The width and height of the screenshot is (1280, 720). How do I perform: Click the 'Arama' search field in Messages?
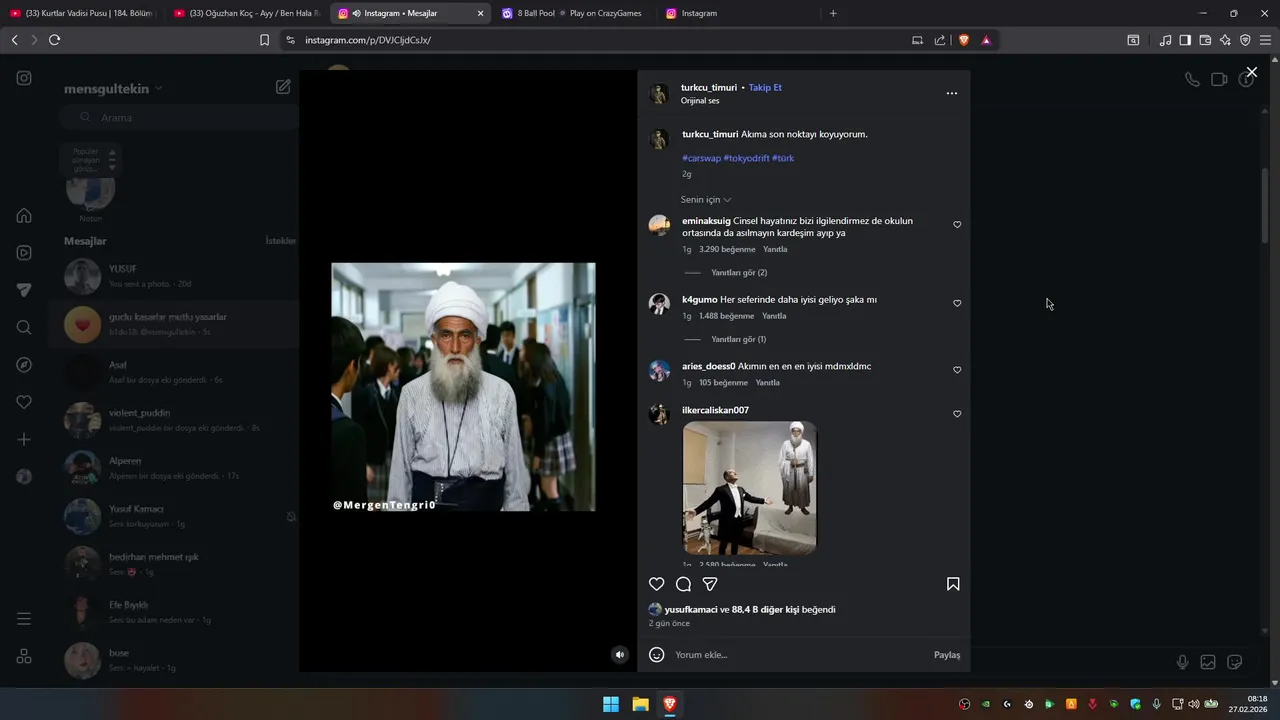[x=180, y=117]
